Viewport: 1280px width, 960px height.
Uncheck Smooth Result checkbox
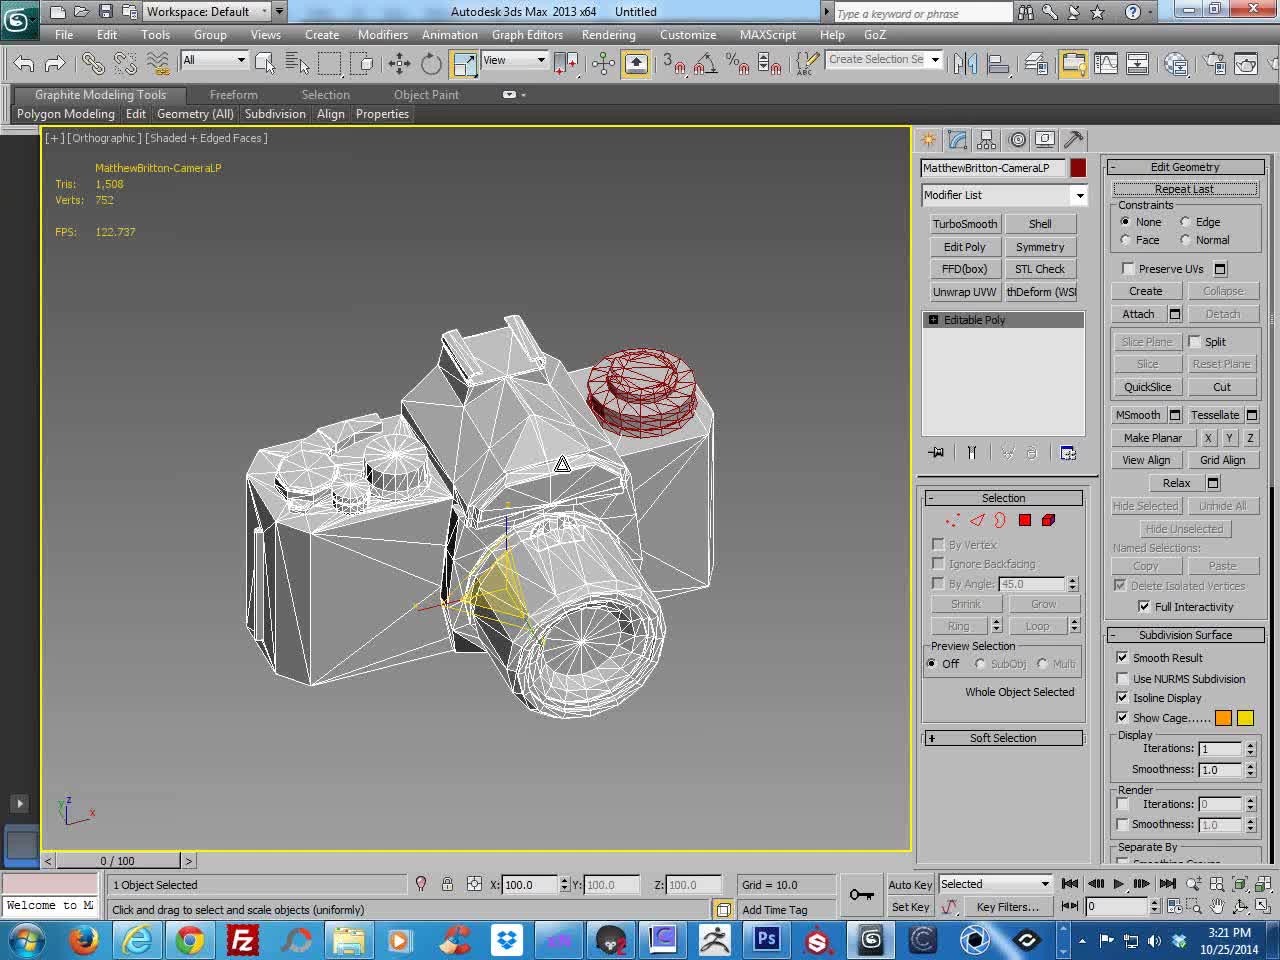[1122, 657]
